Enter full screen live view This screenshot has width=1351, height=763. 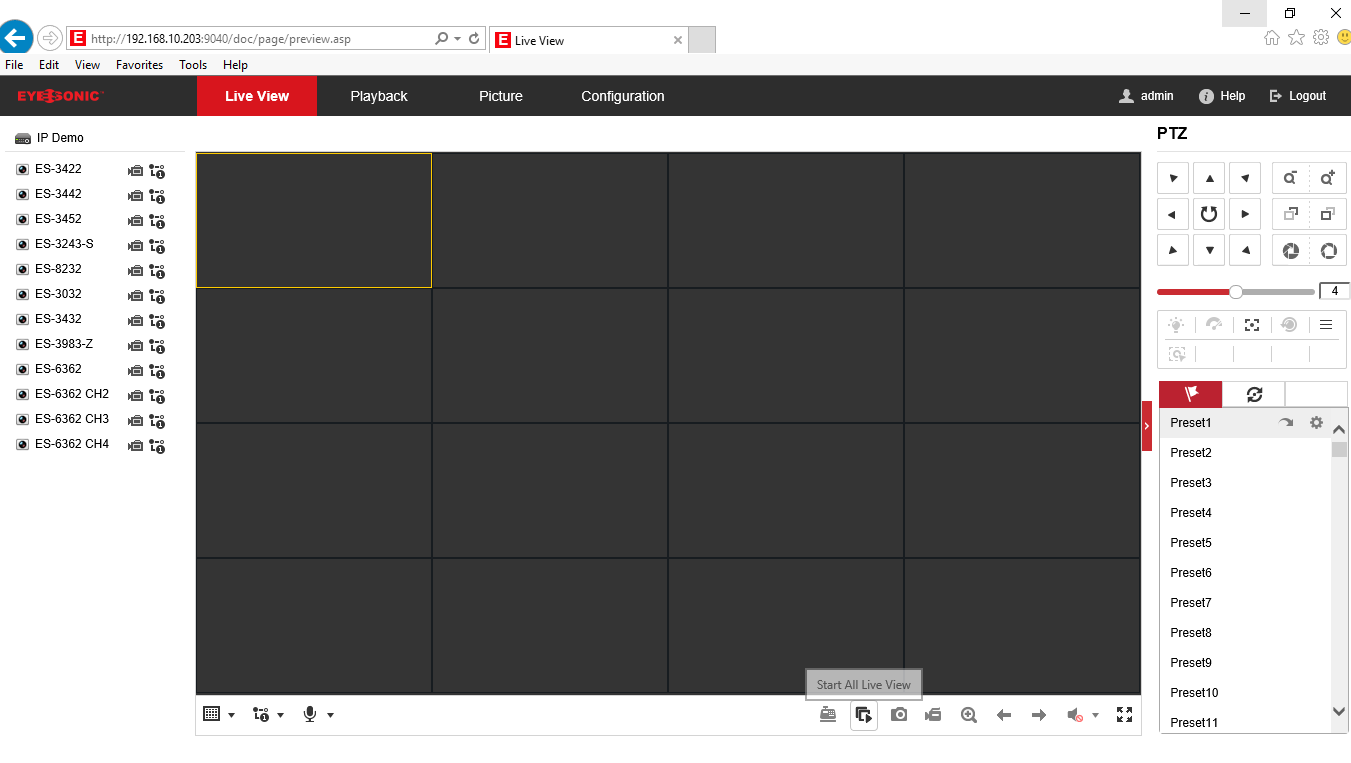point(1124,715)
